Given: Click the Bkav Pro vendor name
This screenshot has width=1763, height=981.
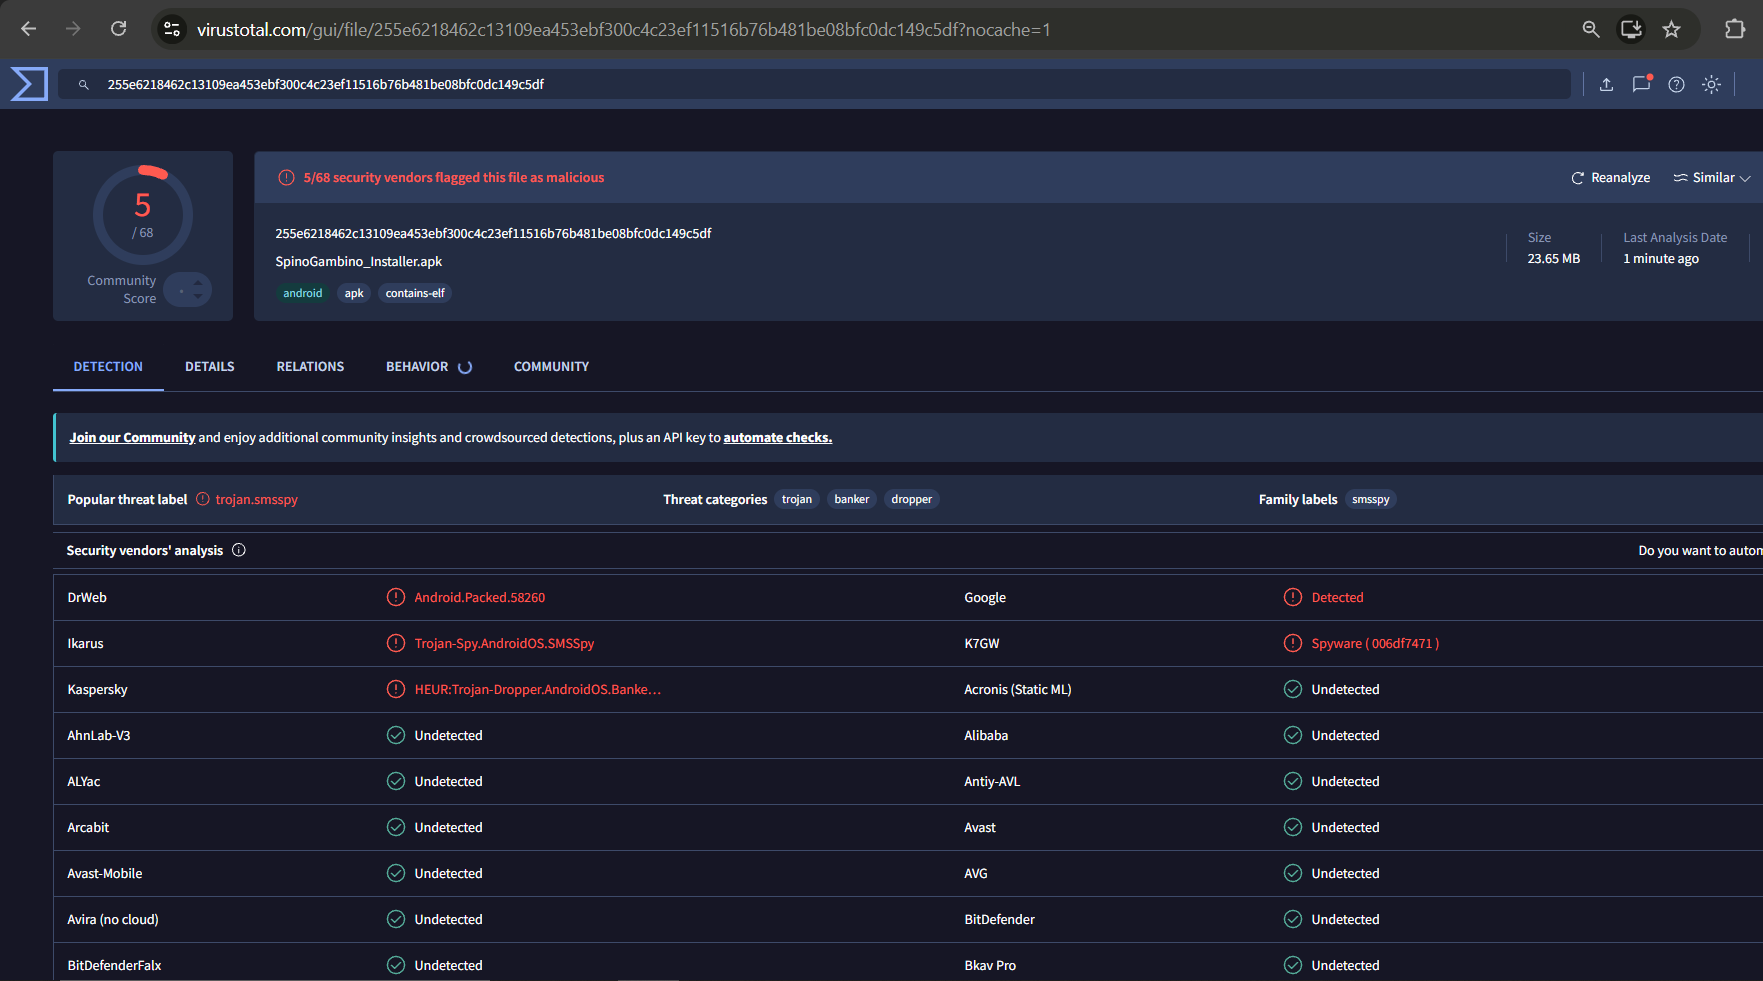Looking at the screenshot, I should coord(990,966).
